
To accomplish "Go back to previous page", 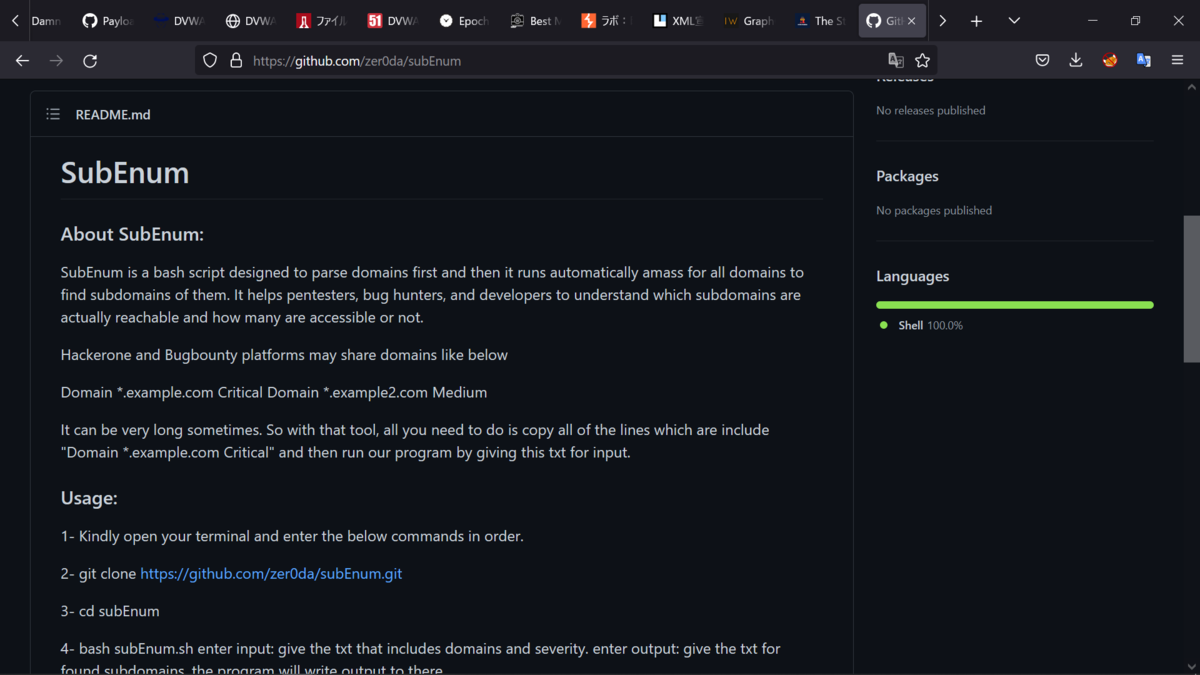I will tap(22, 61).
